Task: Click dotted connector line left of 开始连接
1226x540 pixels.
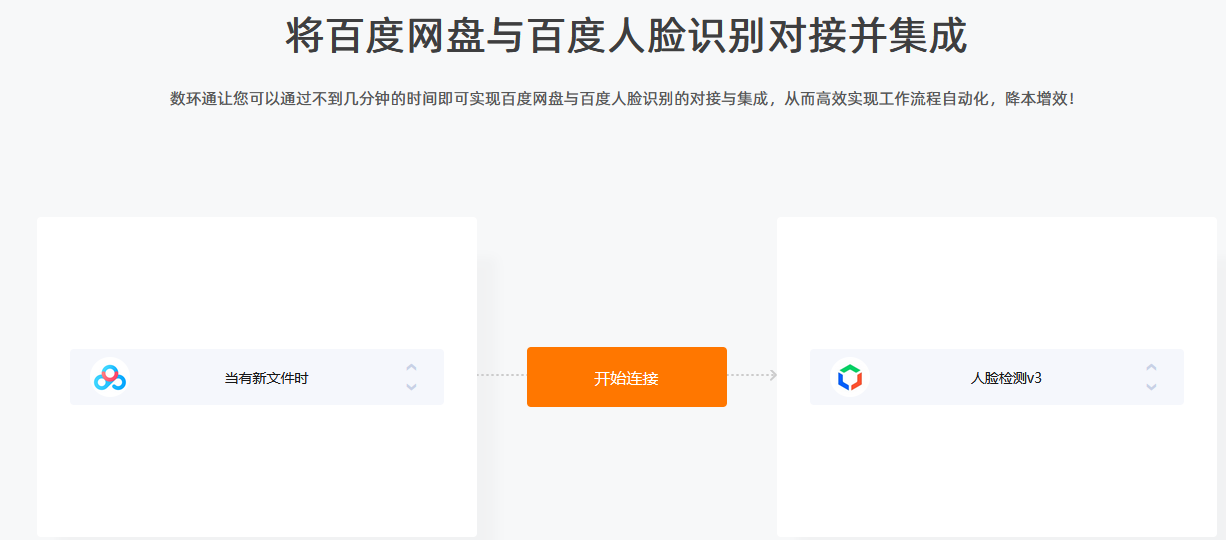Action: [x=501, y=375]
